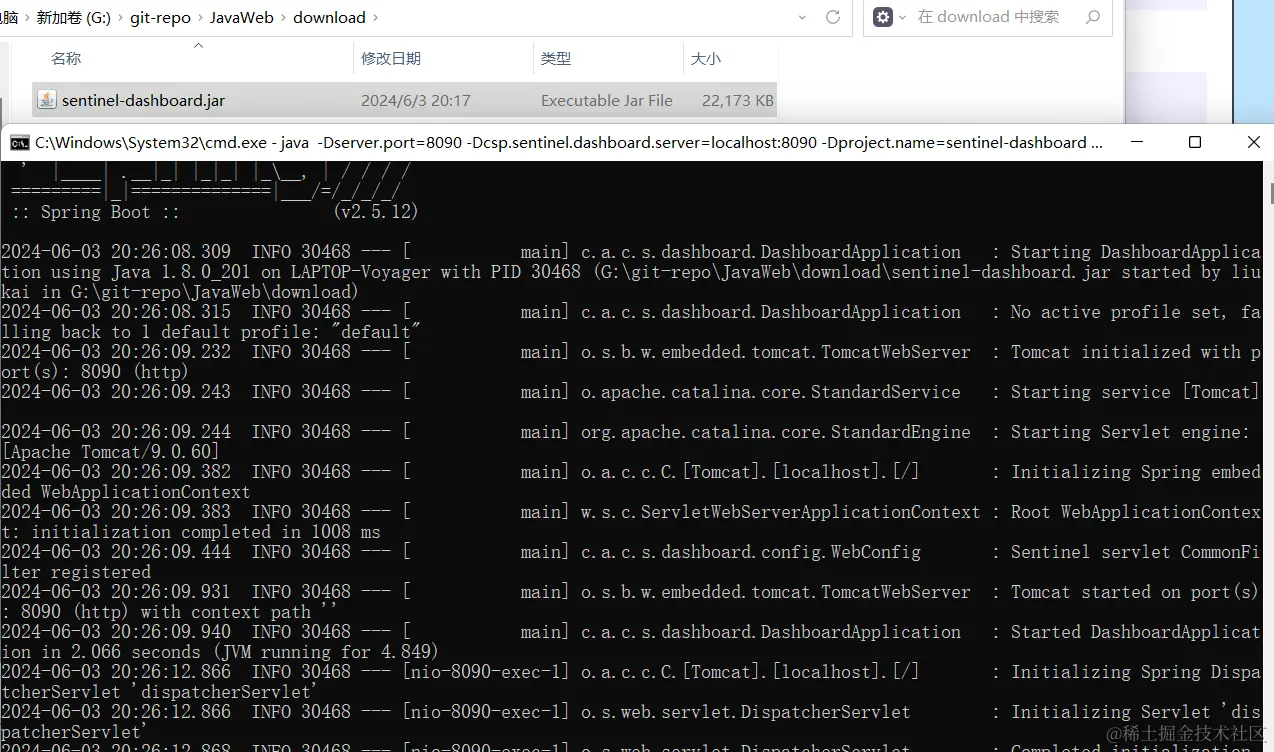Screen dimensions: 1274x752
Task: Navigate to JavaWeb in the breadcrumb
Action: pos(242,18)
